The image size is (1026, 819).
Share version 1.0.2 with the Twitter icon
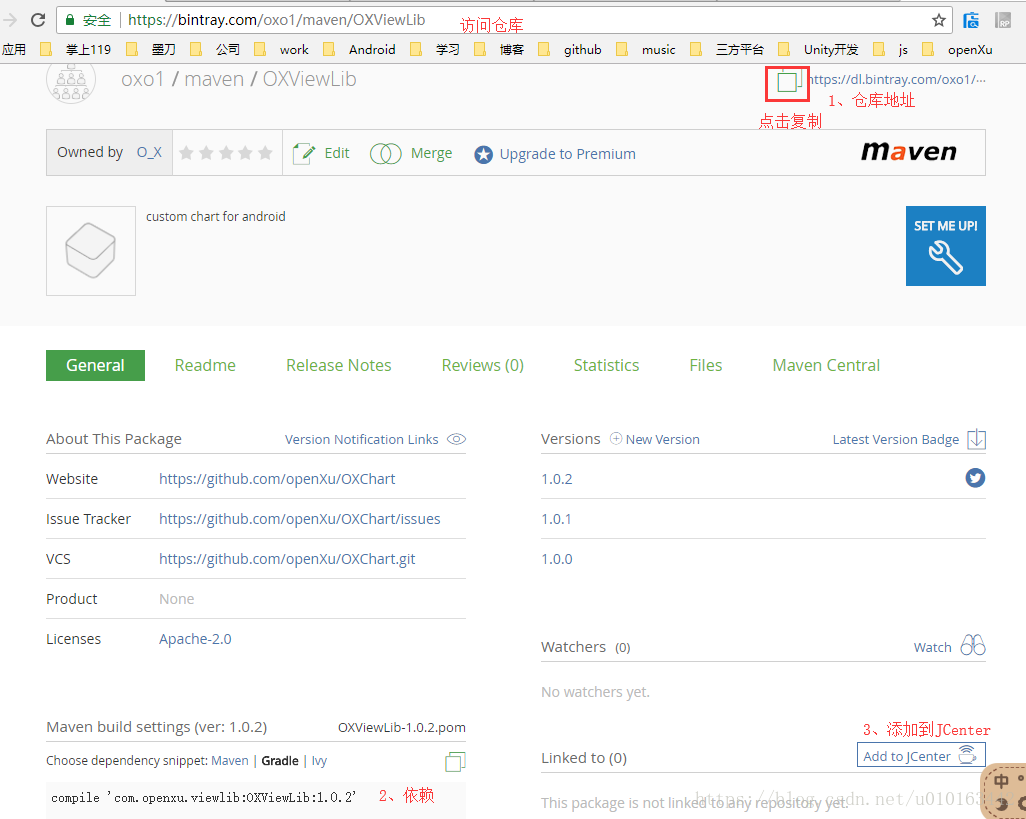pyautogui.click(x=975, y=478)
